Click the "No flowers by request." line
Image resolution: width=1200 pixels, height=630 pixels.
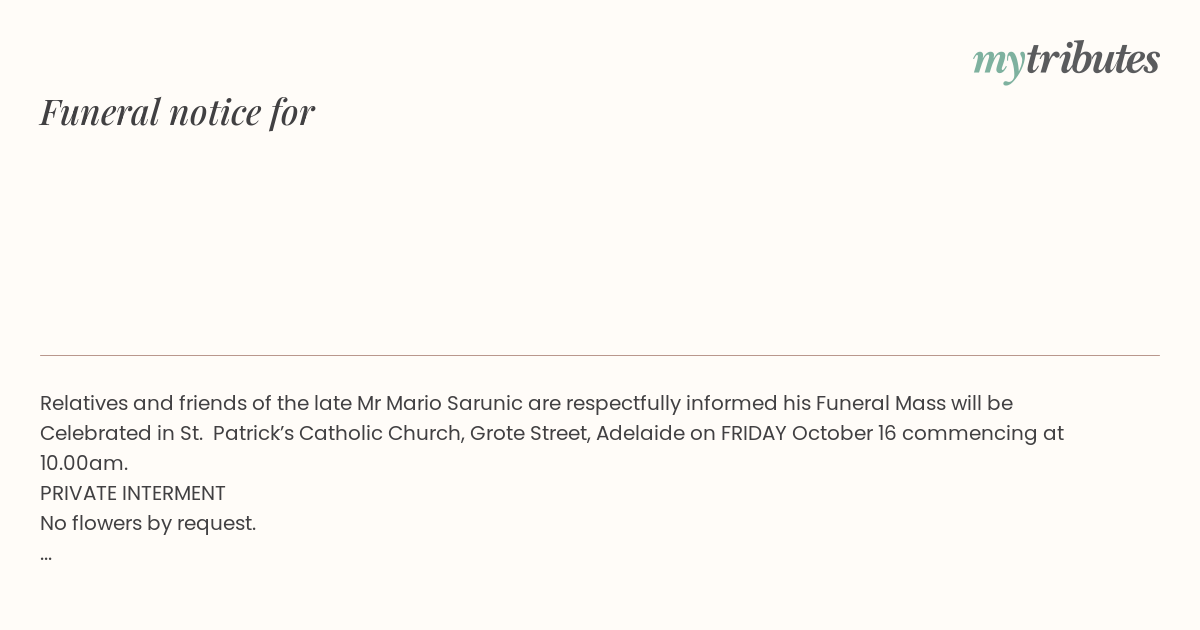[x=148, y=523]
